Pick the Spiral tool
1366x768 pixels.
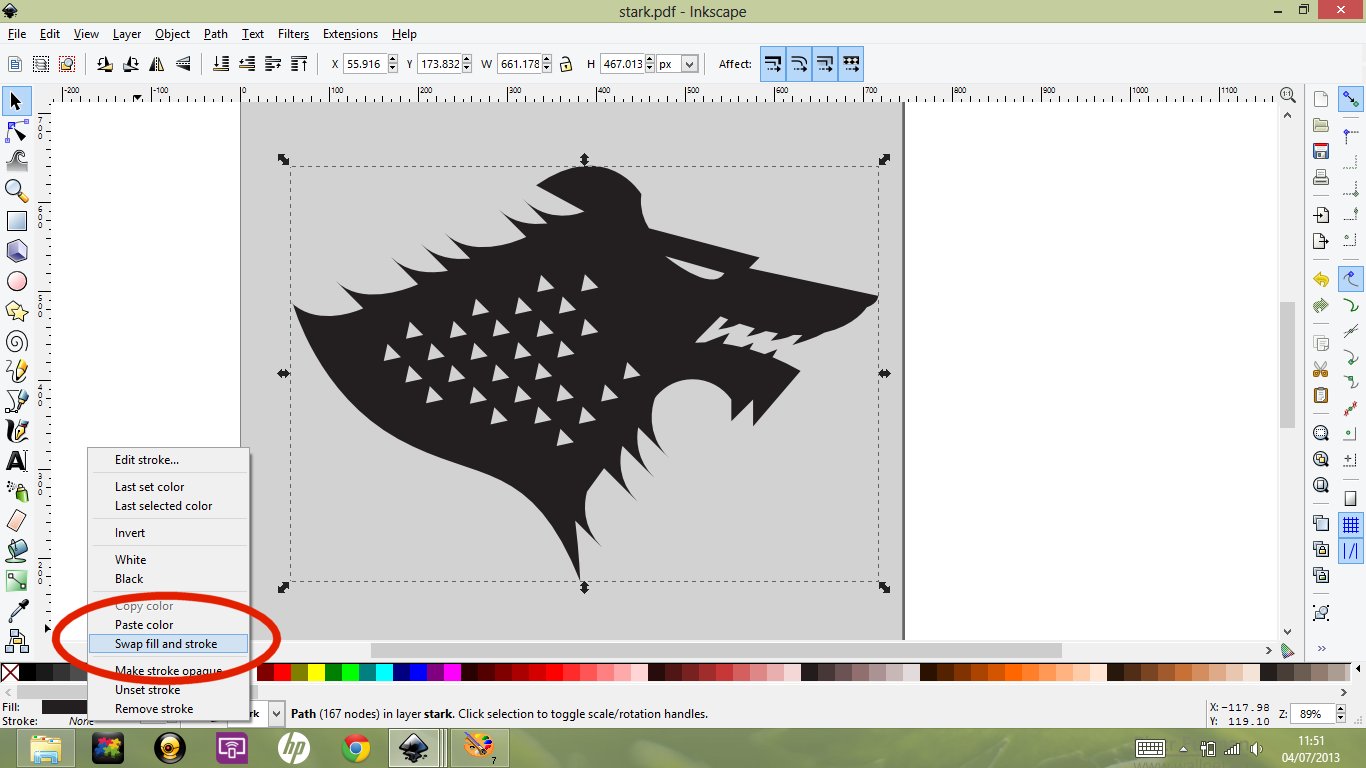point(16,341)
